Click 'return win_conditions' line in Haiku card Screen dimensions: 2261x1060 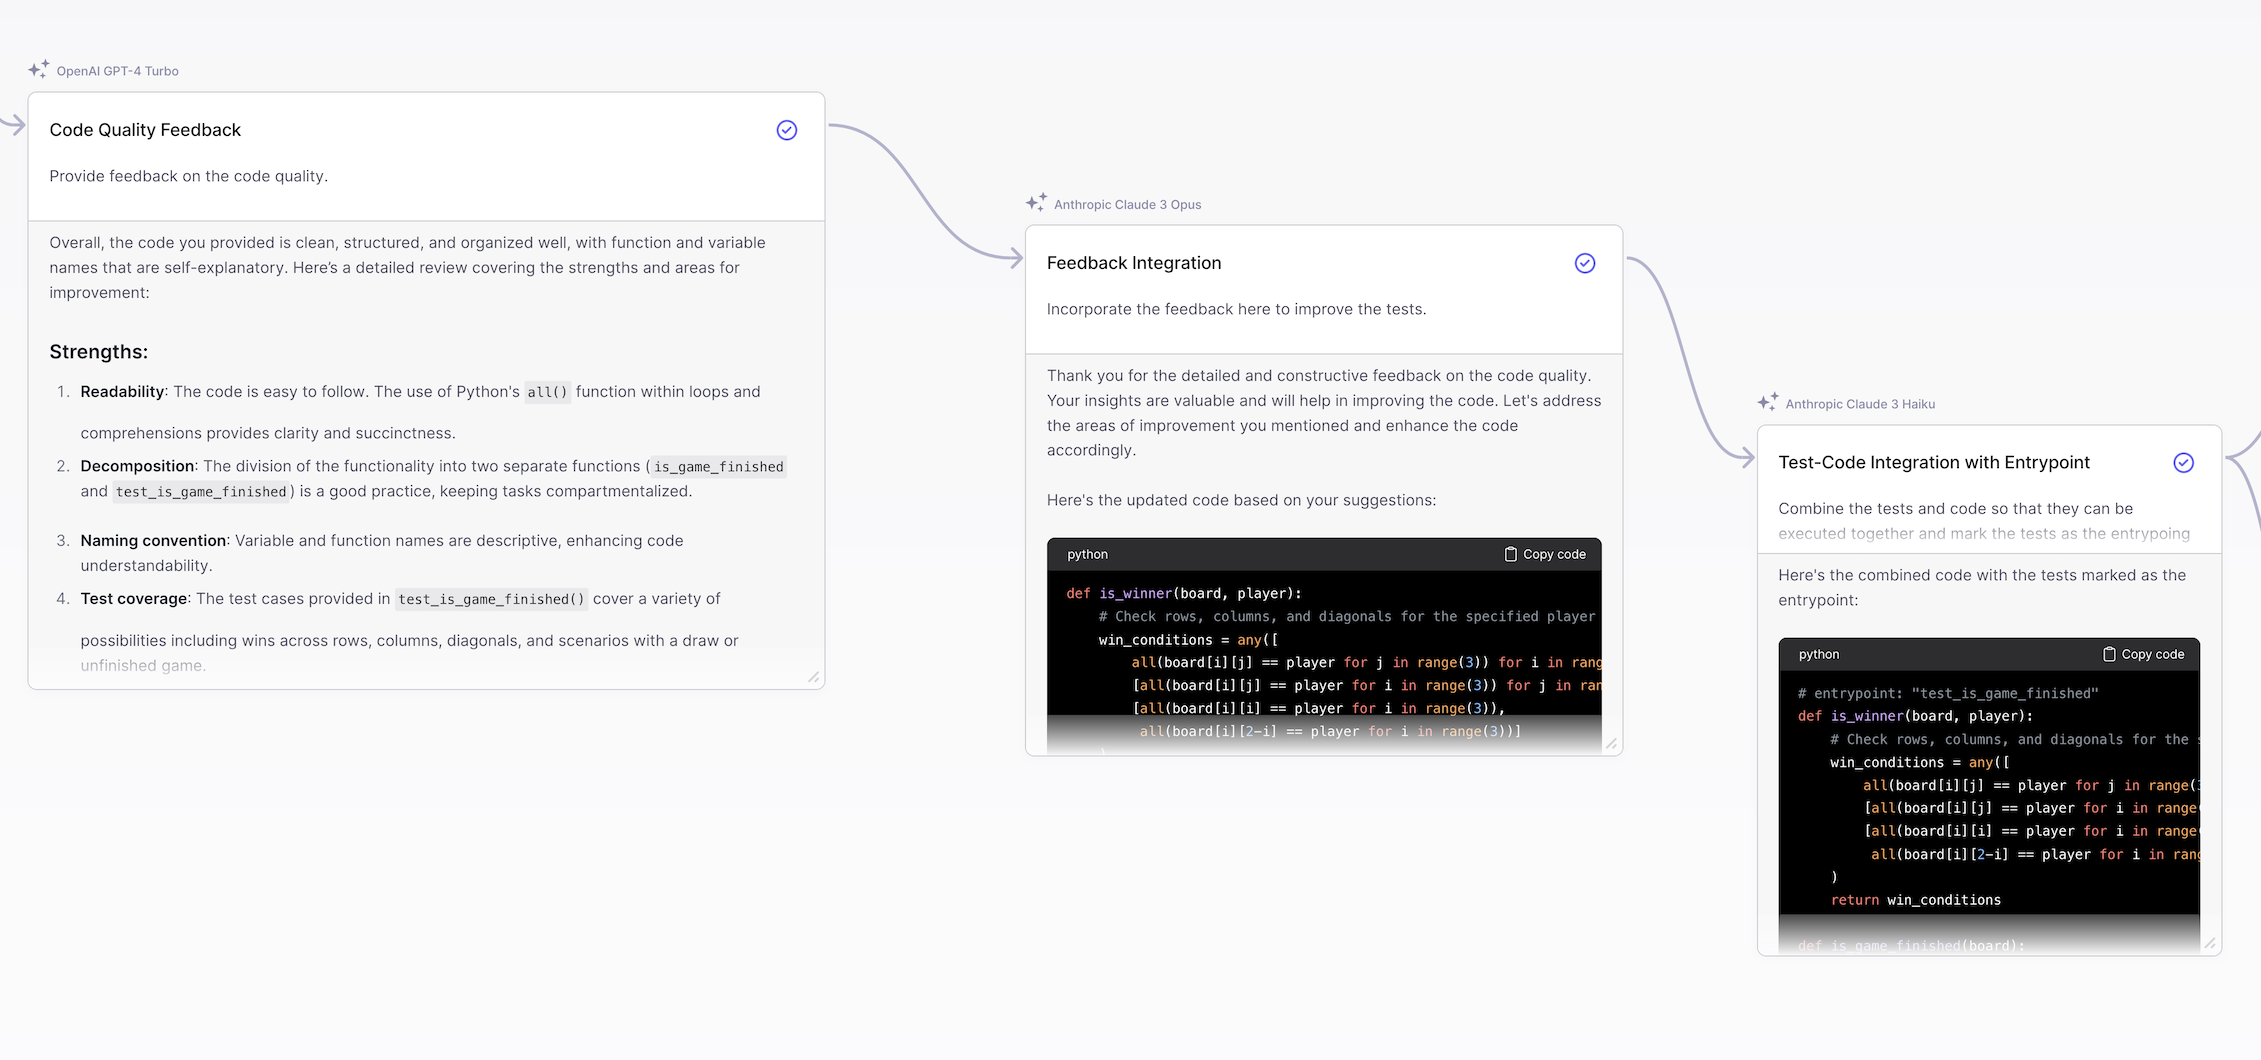(x=1916, y=900)
